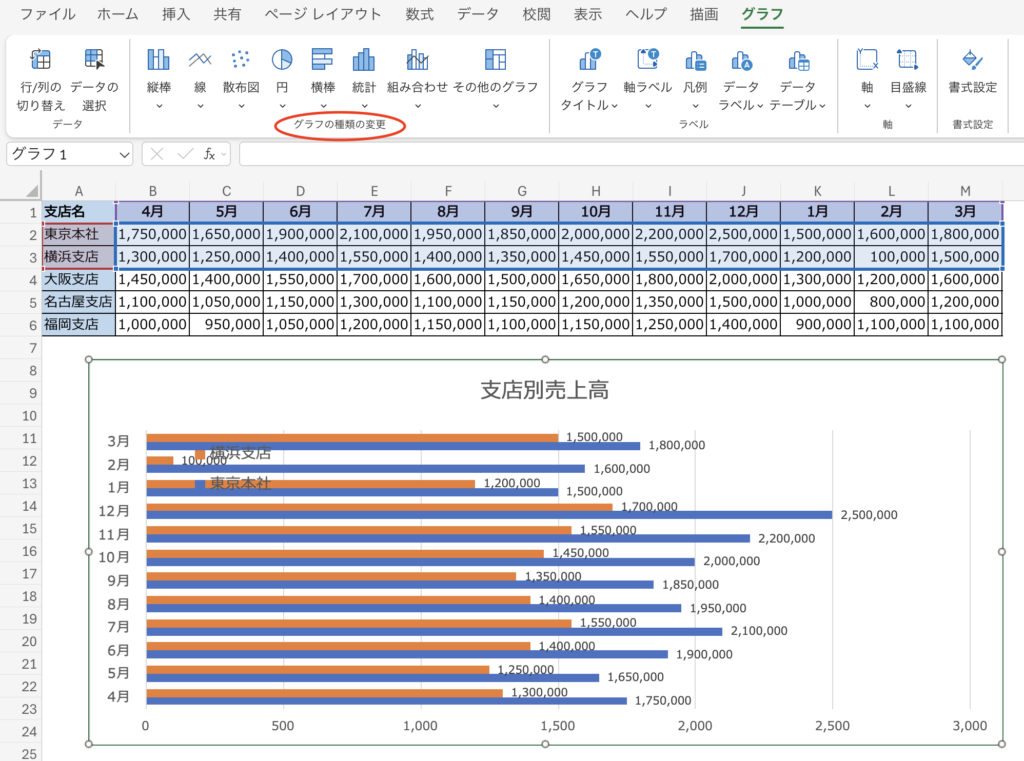Select the chart title 支店別売上高

544,391
